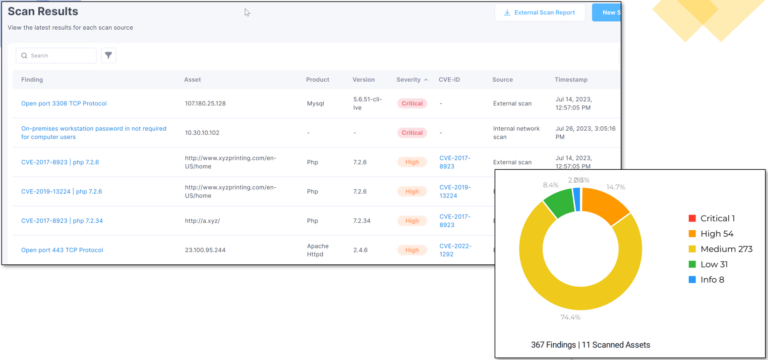
Task: Click the 'High 54' legend label
Action: pos(717,234)
